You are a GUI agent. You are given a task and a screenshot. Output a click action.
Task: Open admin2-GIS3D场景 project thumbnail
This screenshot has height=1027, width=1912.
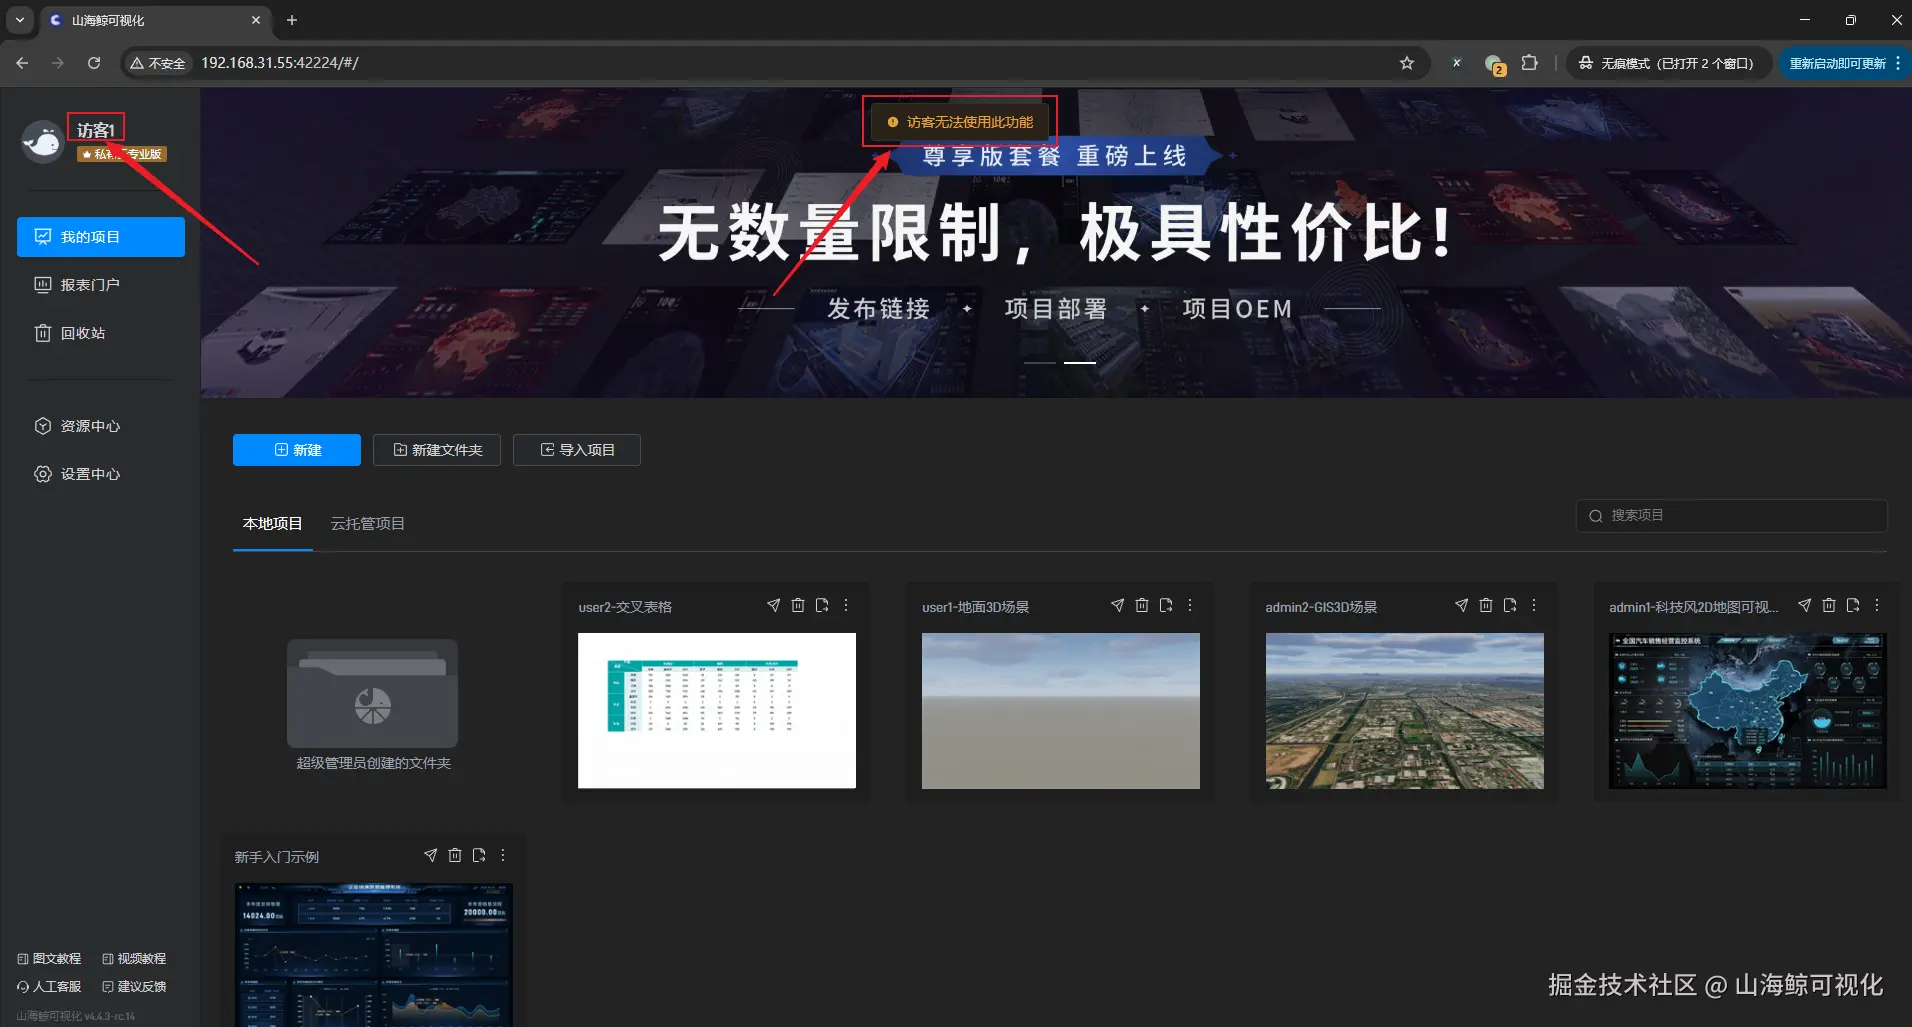coord(1405,711)
